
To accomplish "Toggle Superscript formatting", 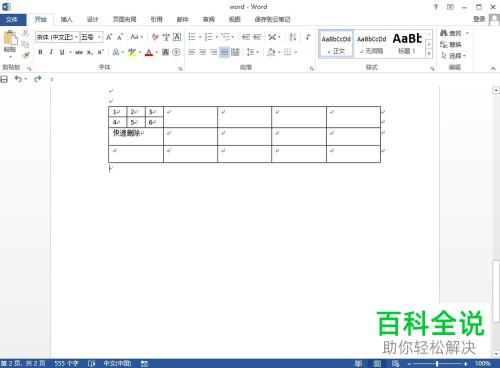I will (x=100, y=52).
